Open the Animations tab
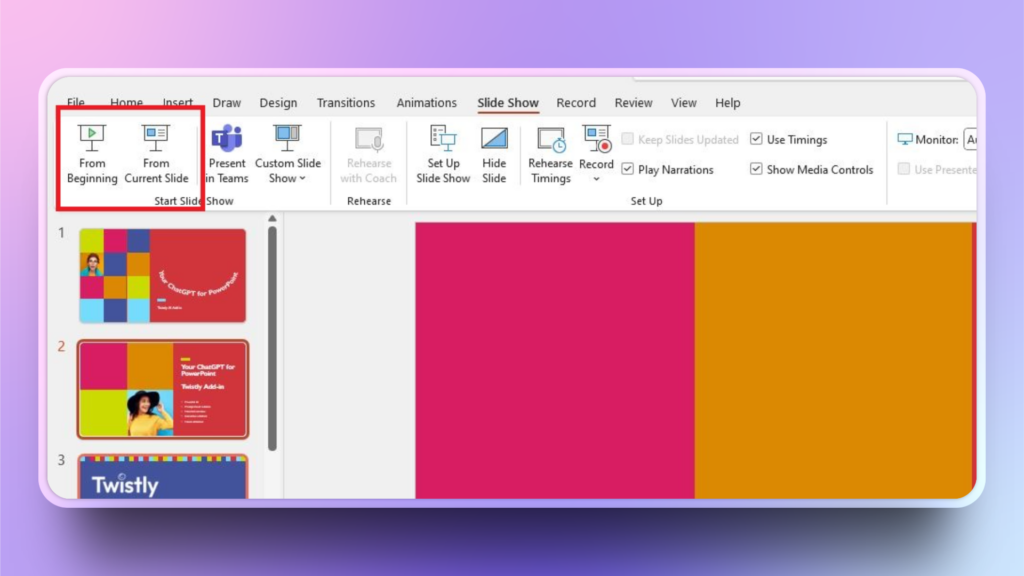 point(426,103)
